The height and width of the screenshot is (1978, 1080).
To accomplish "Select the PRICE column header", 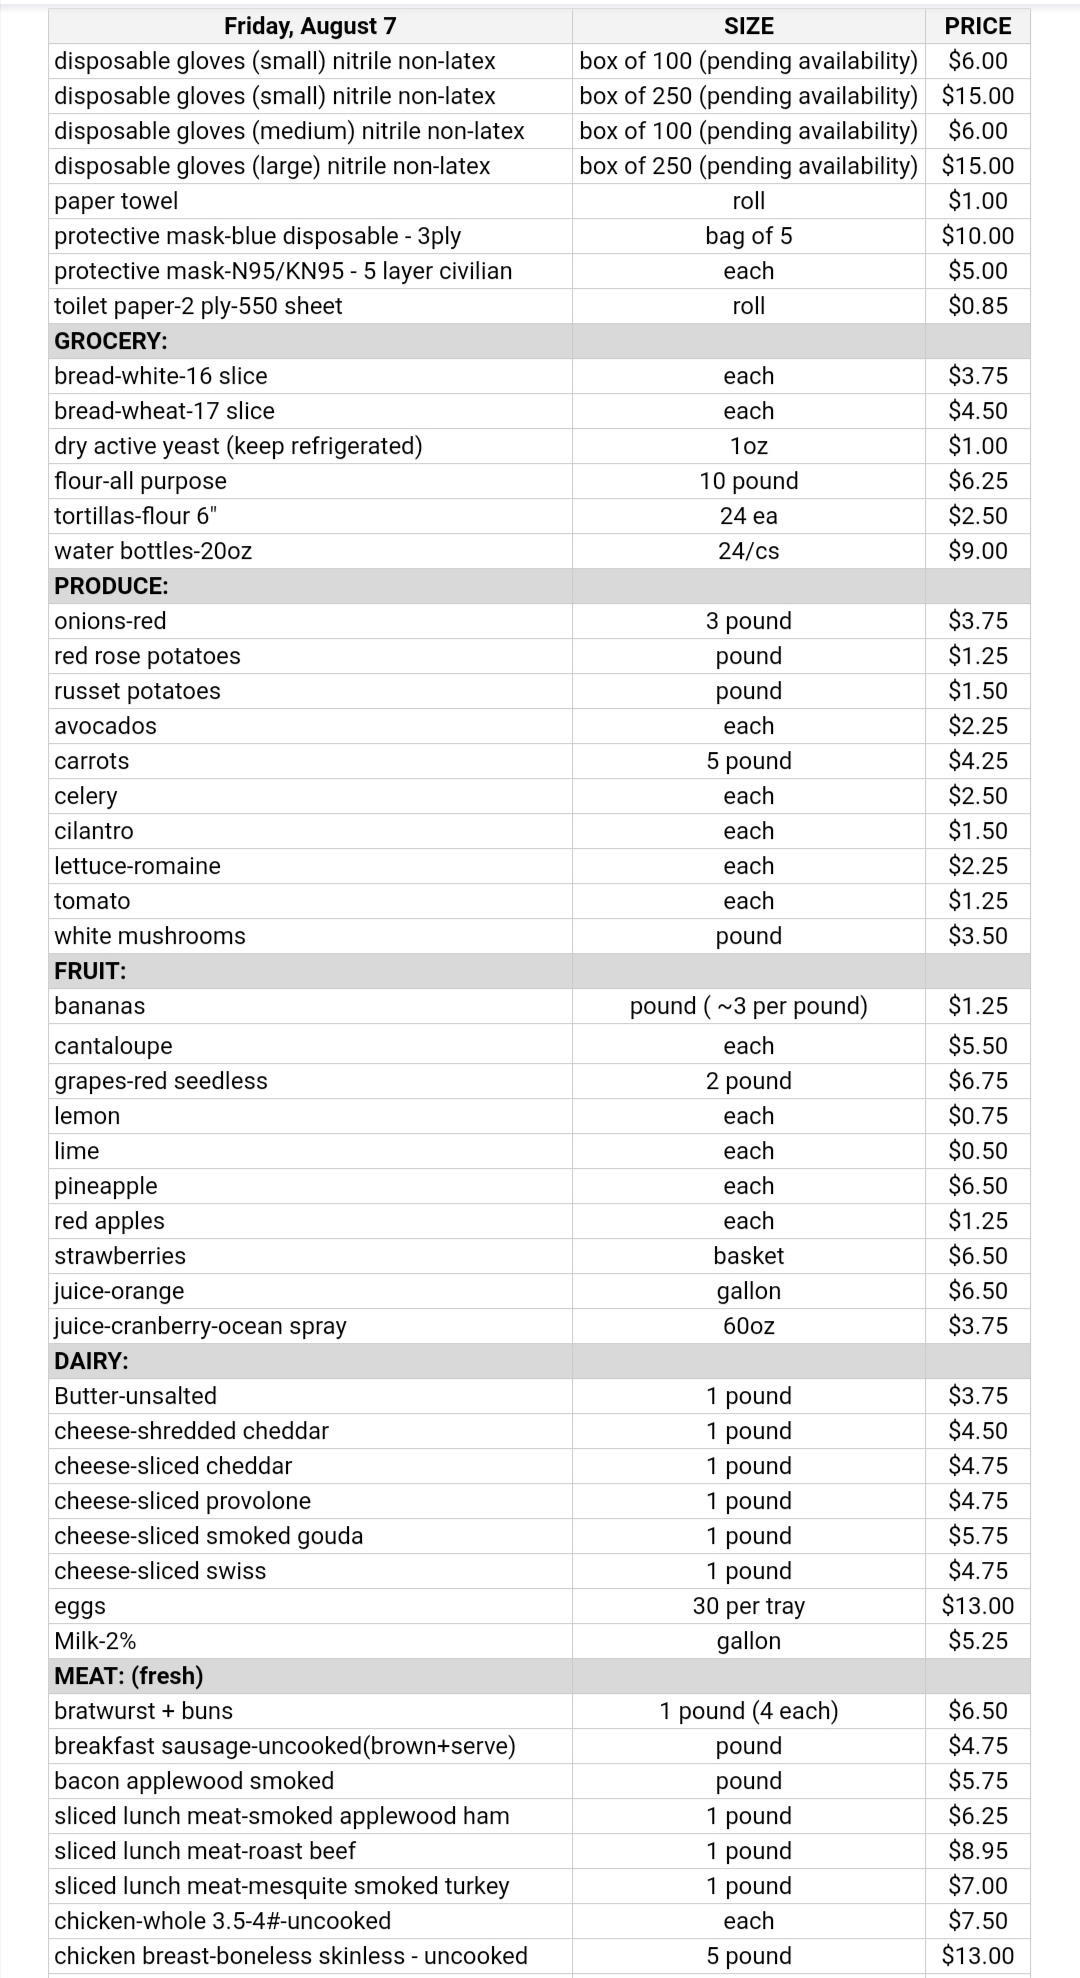I will click(977, 26).
